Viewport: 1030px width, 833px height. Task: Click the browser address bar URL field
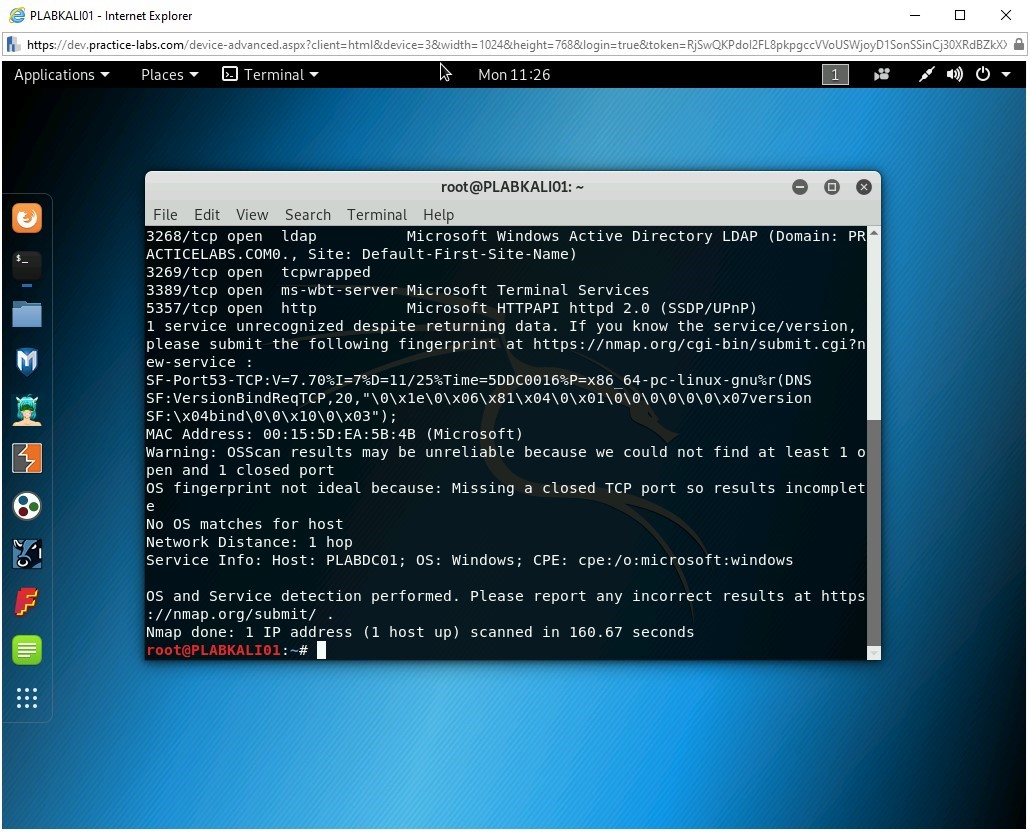400,44
